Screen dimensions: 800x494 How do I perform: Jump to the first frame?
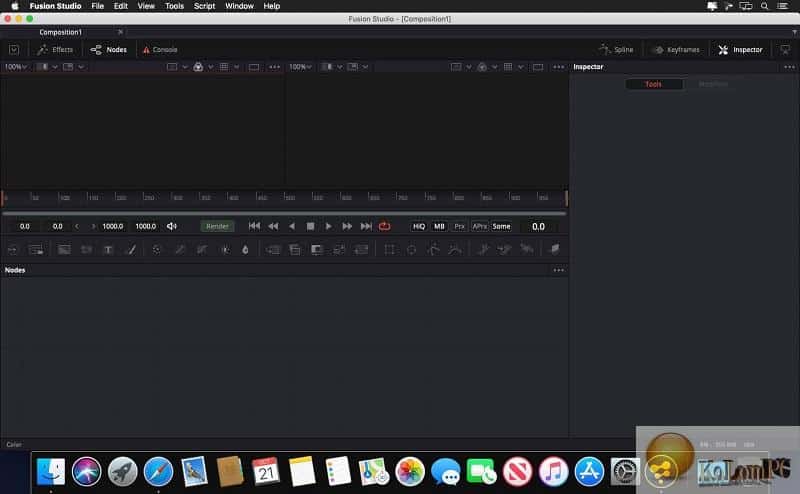pyautogui.click(x=254, y=226)
